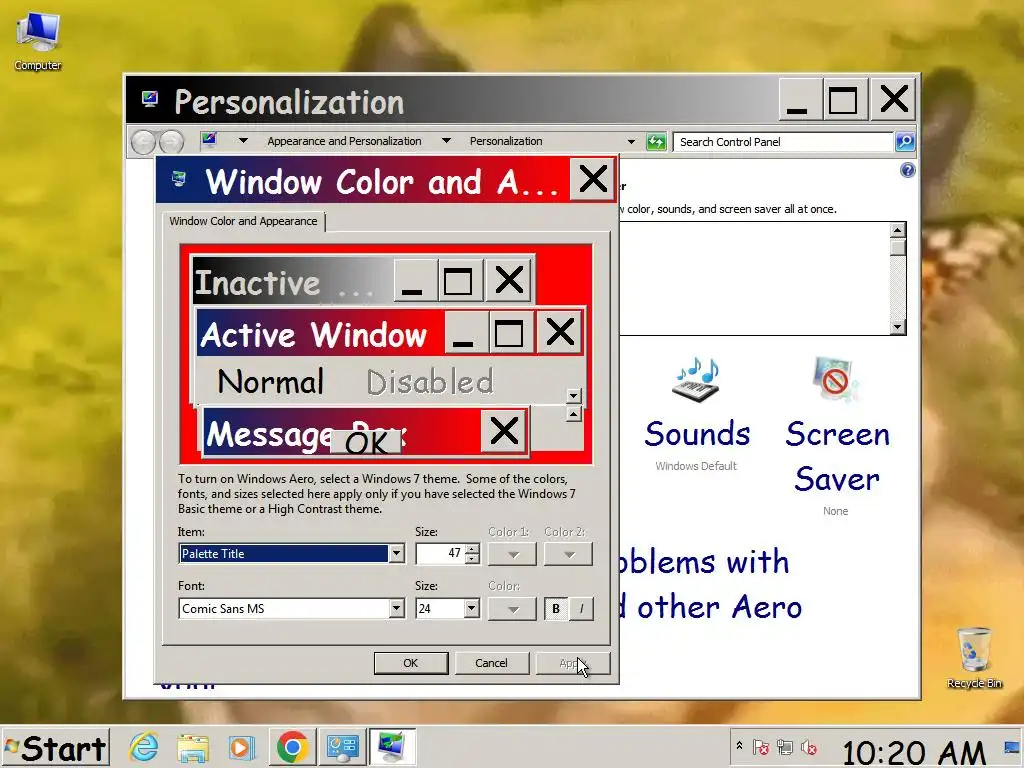Select the Window Color and Appearance tab
Image resolution: width=1024 pixels, height=768 pixels.
tap(243, 221)
